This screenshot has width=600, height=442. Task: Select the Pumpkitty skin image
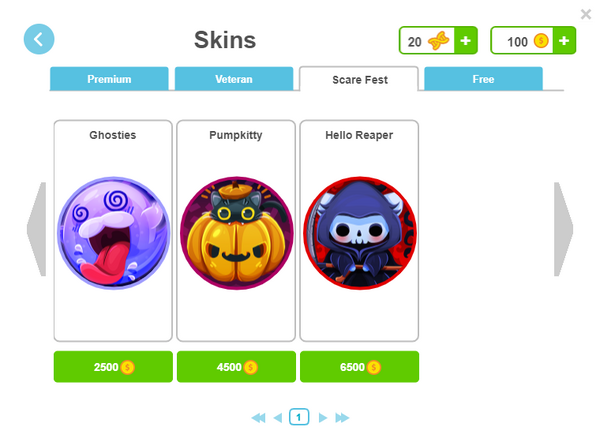(x=237, y=233)
